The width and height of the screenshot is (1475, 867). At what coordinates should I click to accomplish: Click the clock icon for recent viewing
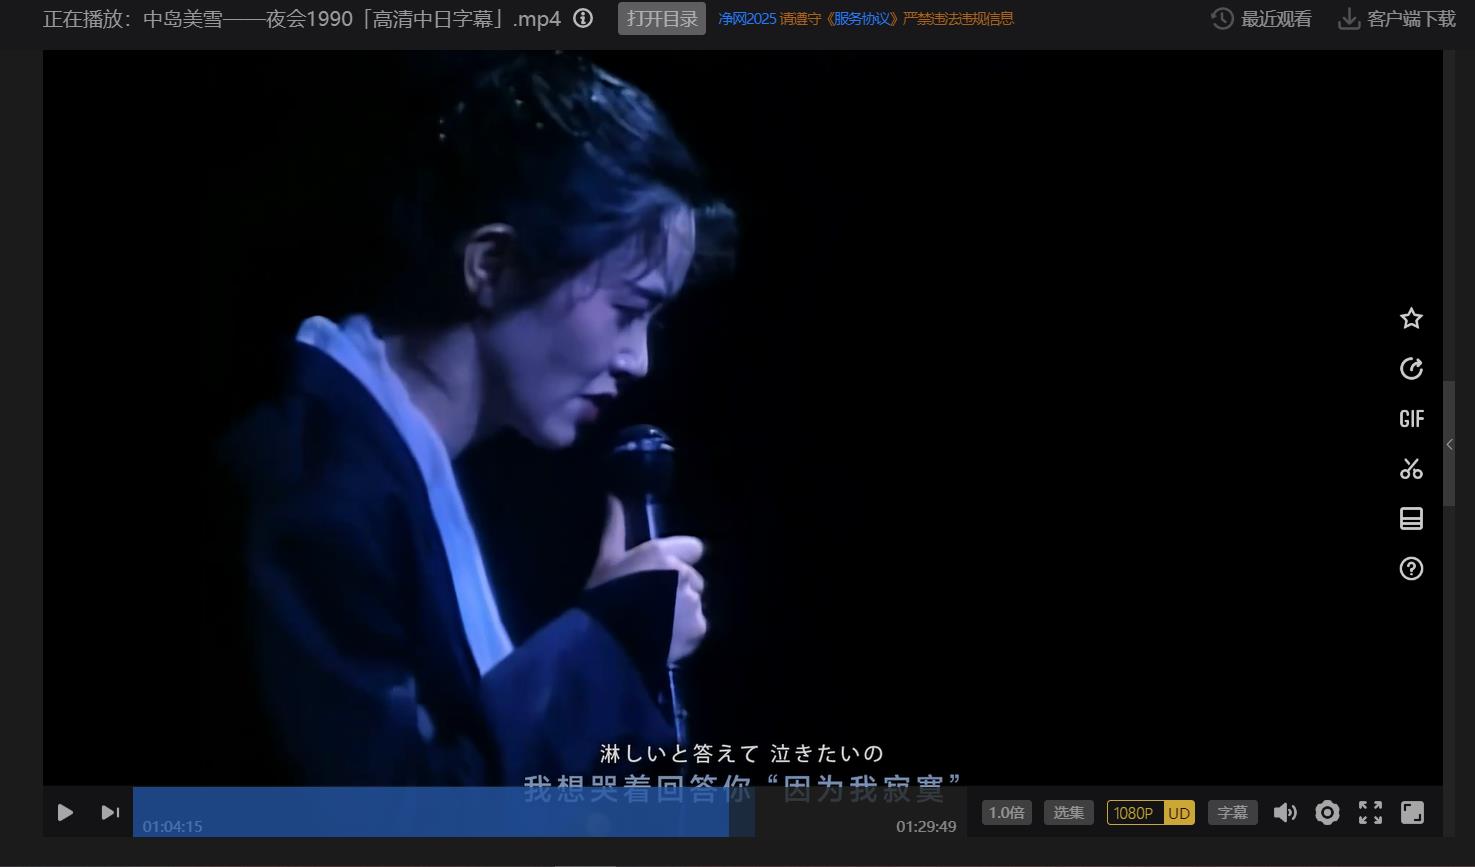click(1222, 19)
